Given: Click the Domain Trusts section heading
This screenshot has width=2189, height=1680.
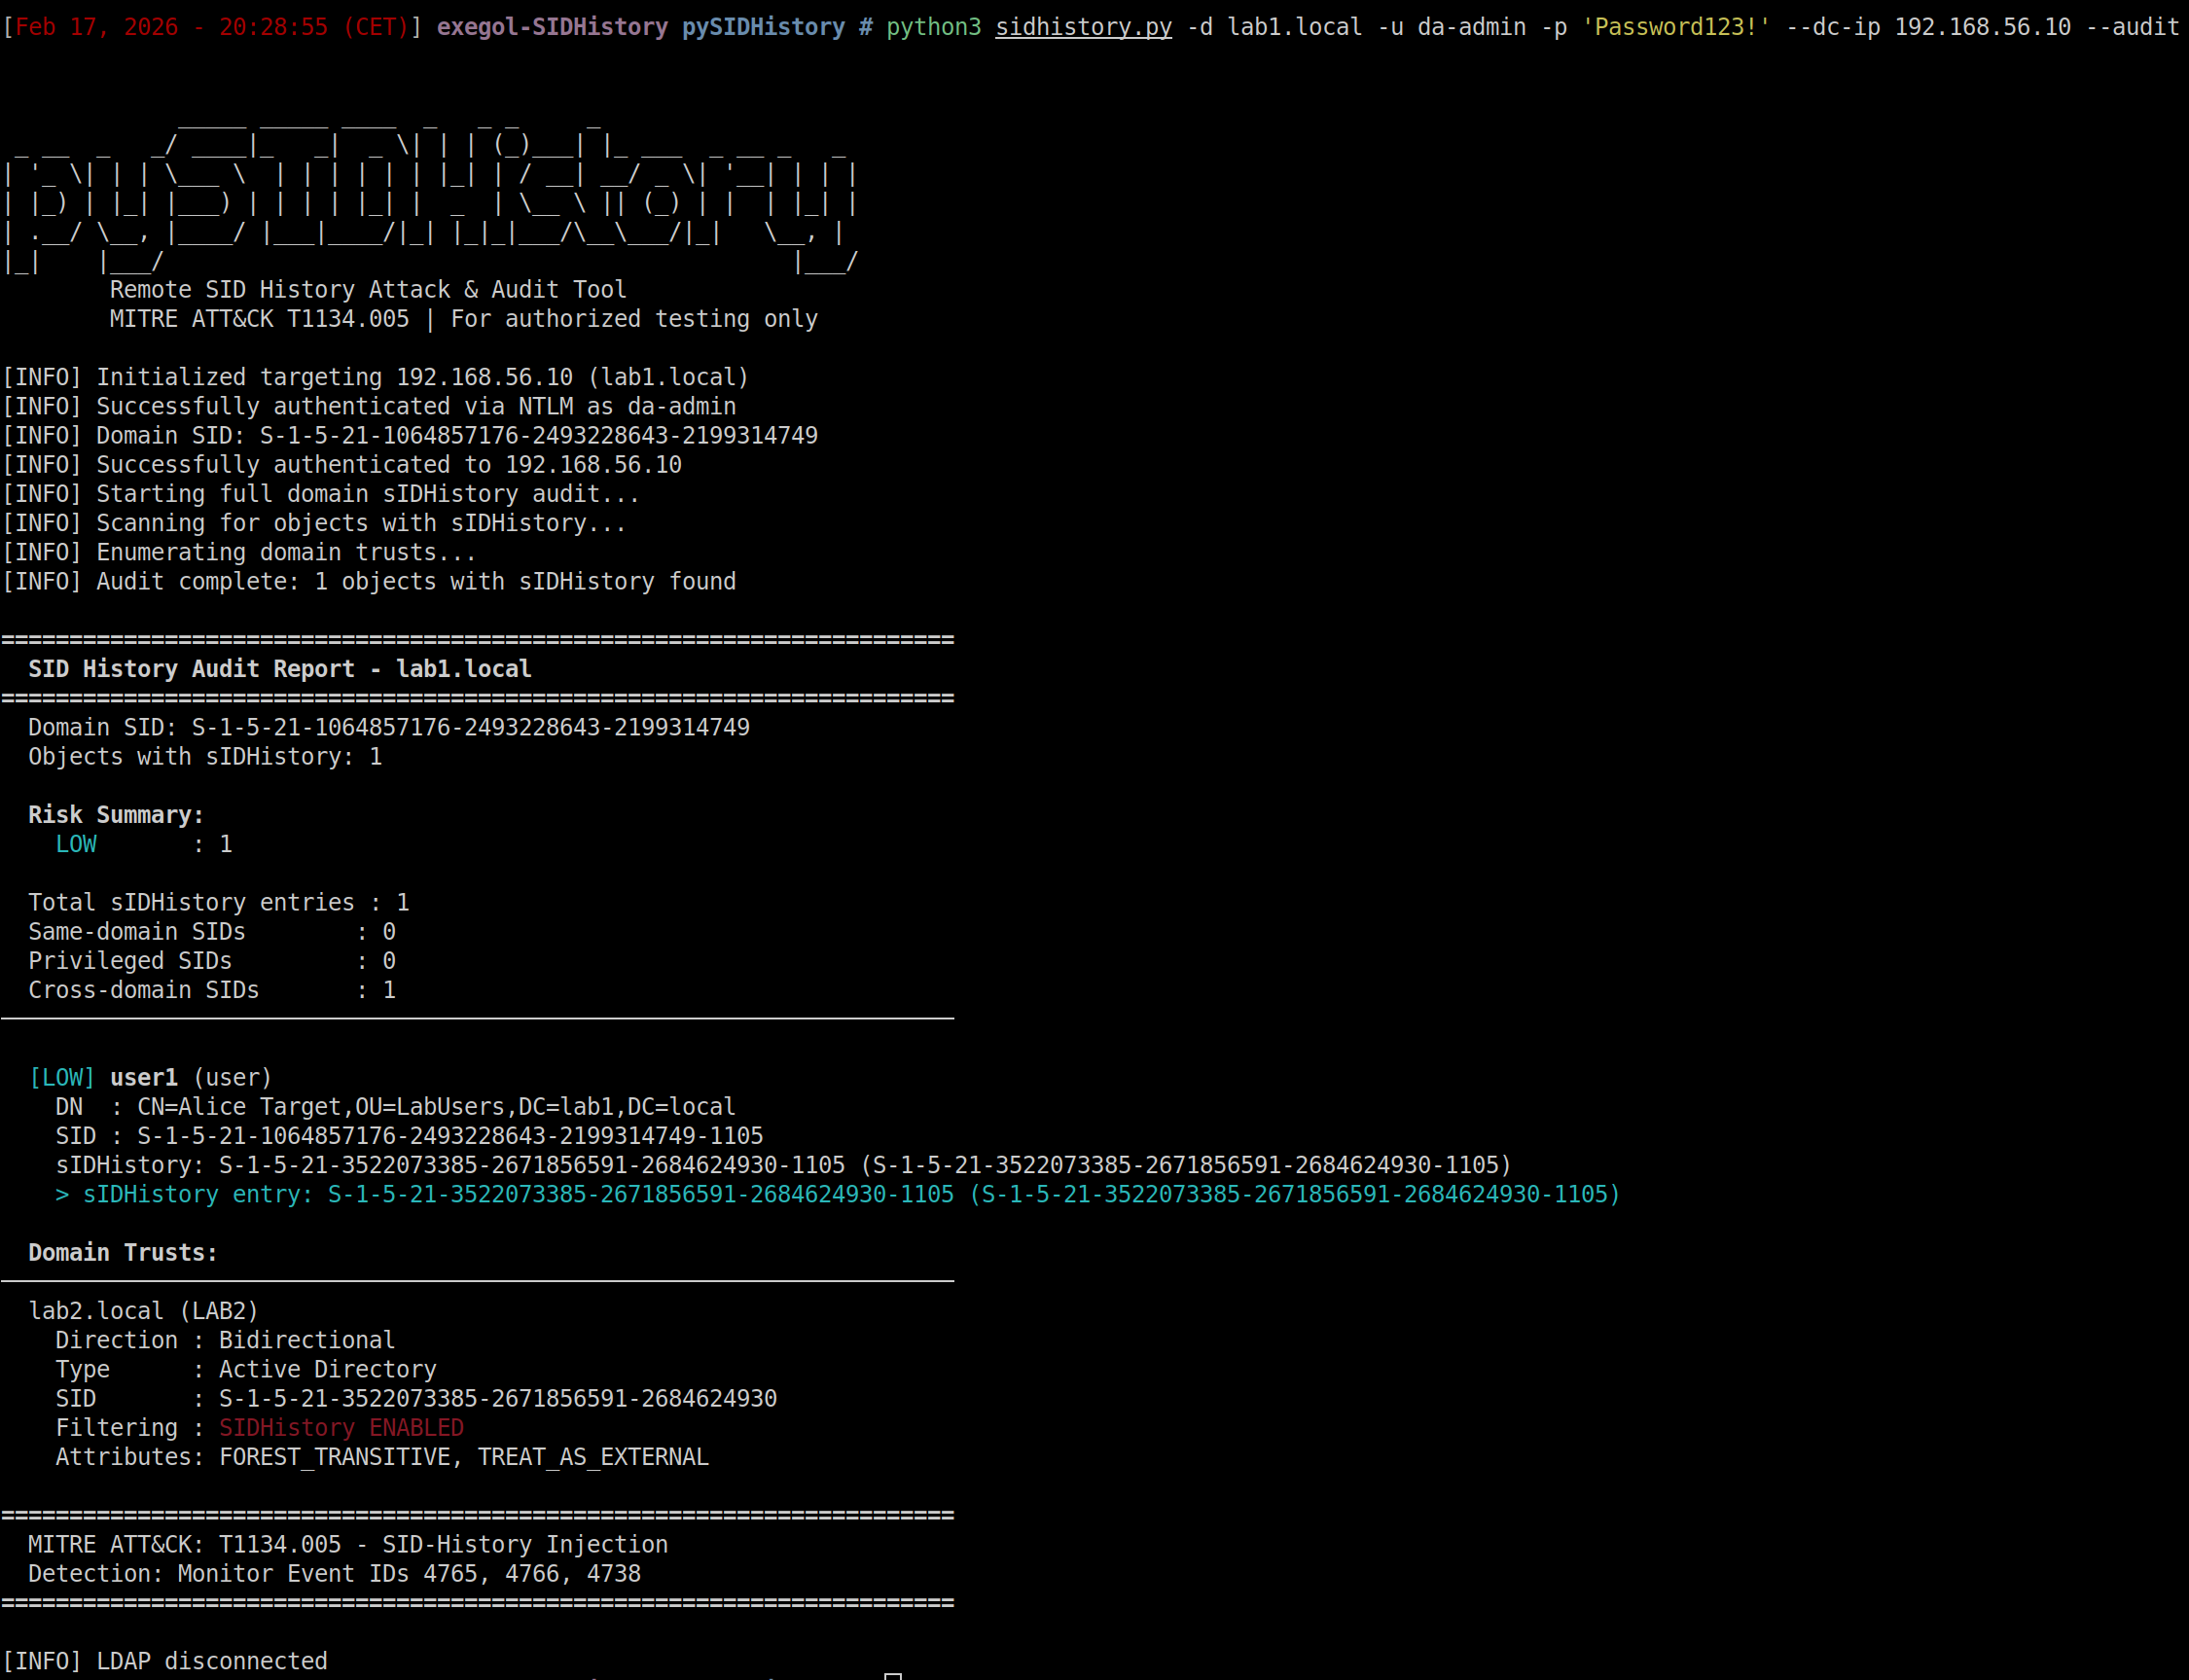Looking at the screenshot, I should tap(122, 1252).
